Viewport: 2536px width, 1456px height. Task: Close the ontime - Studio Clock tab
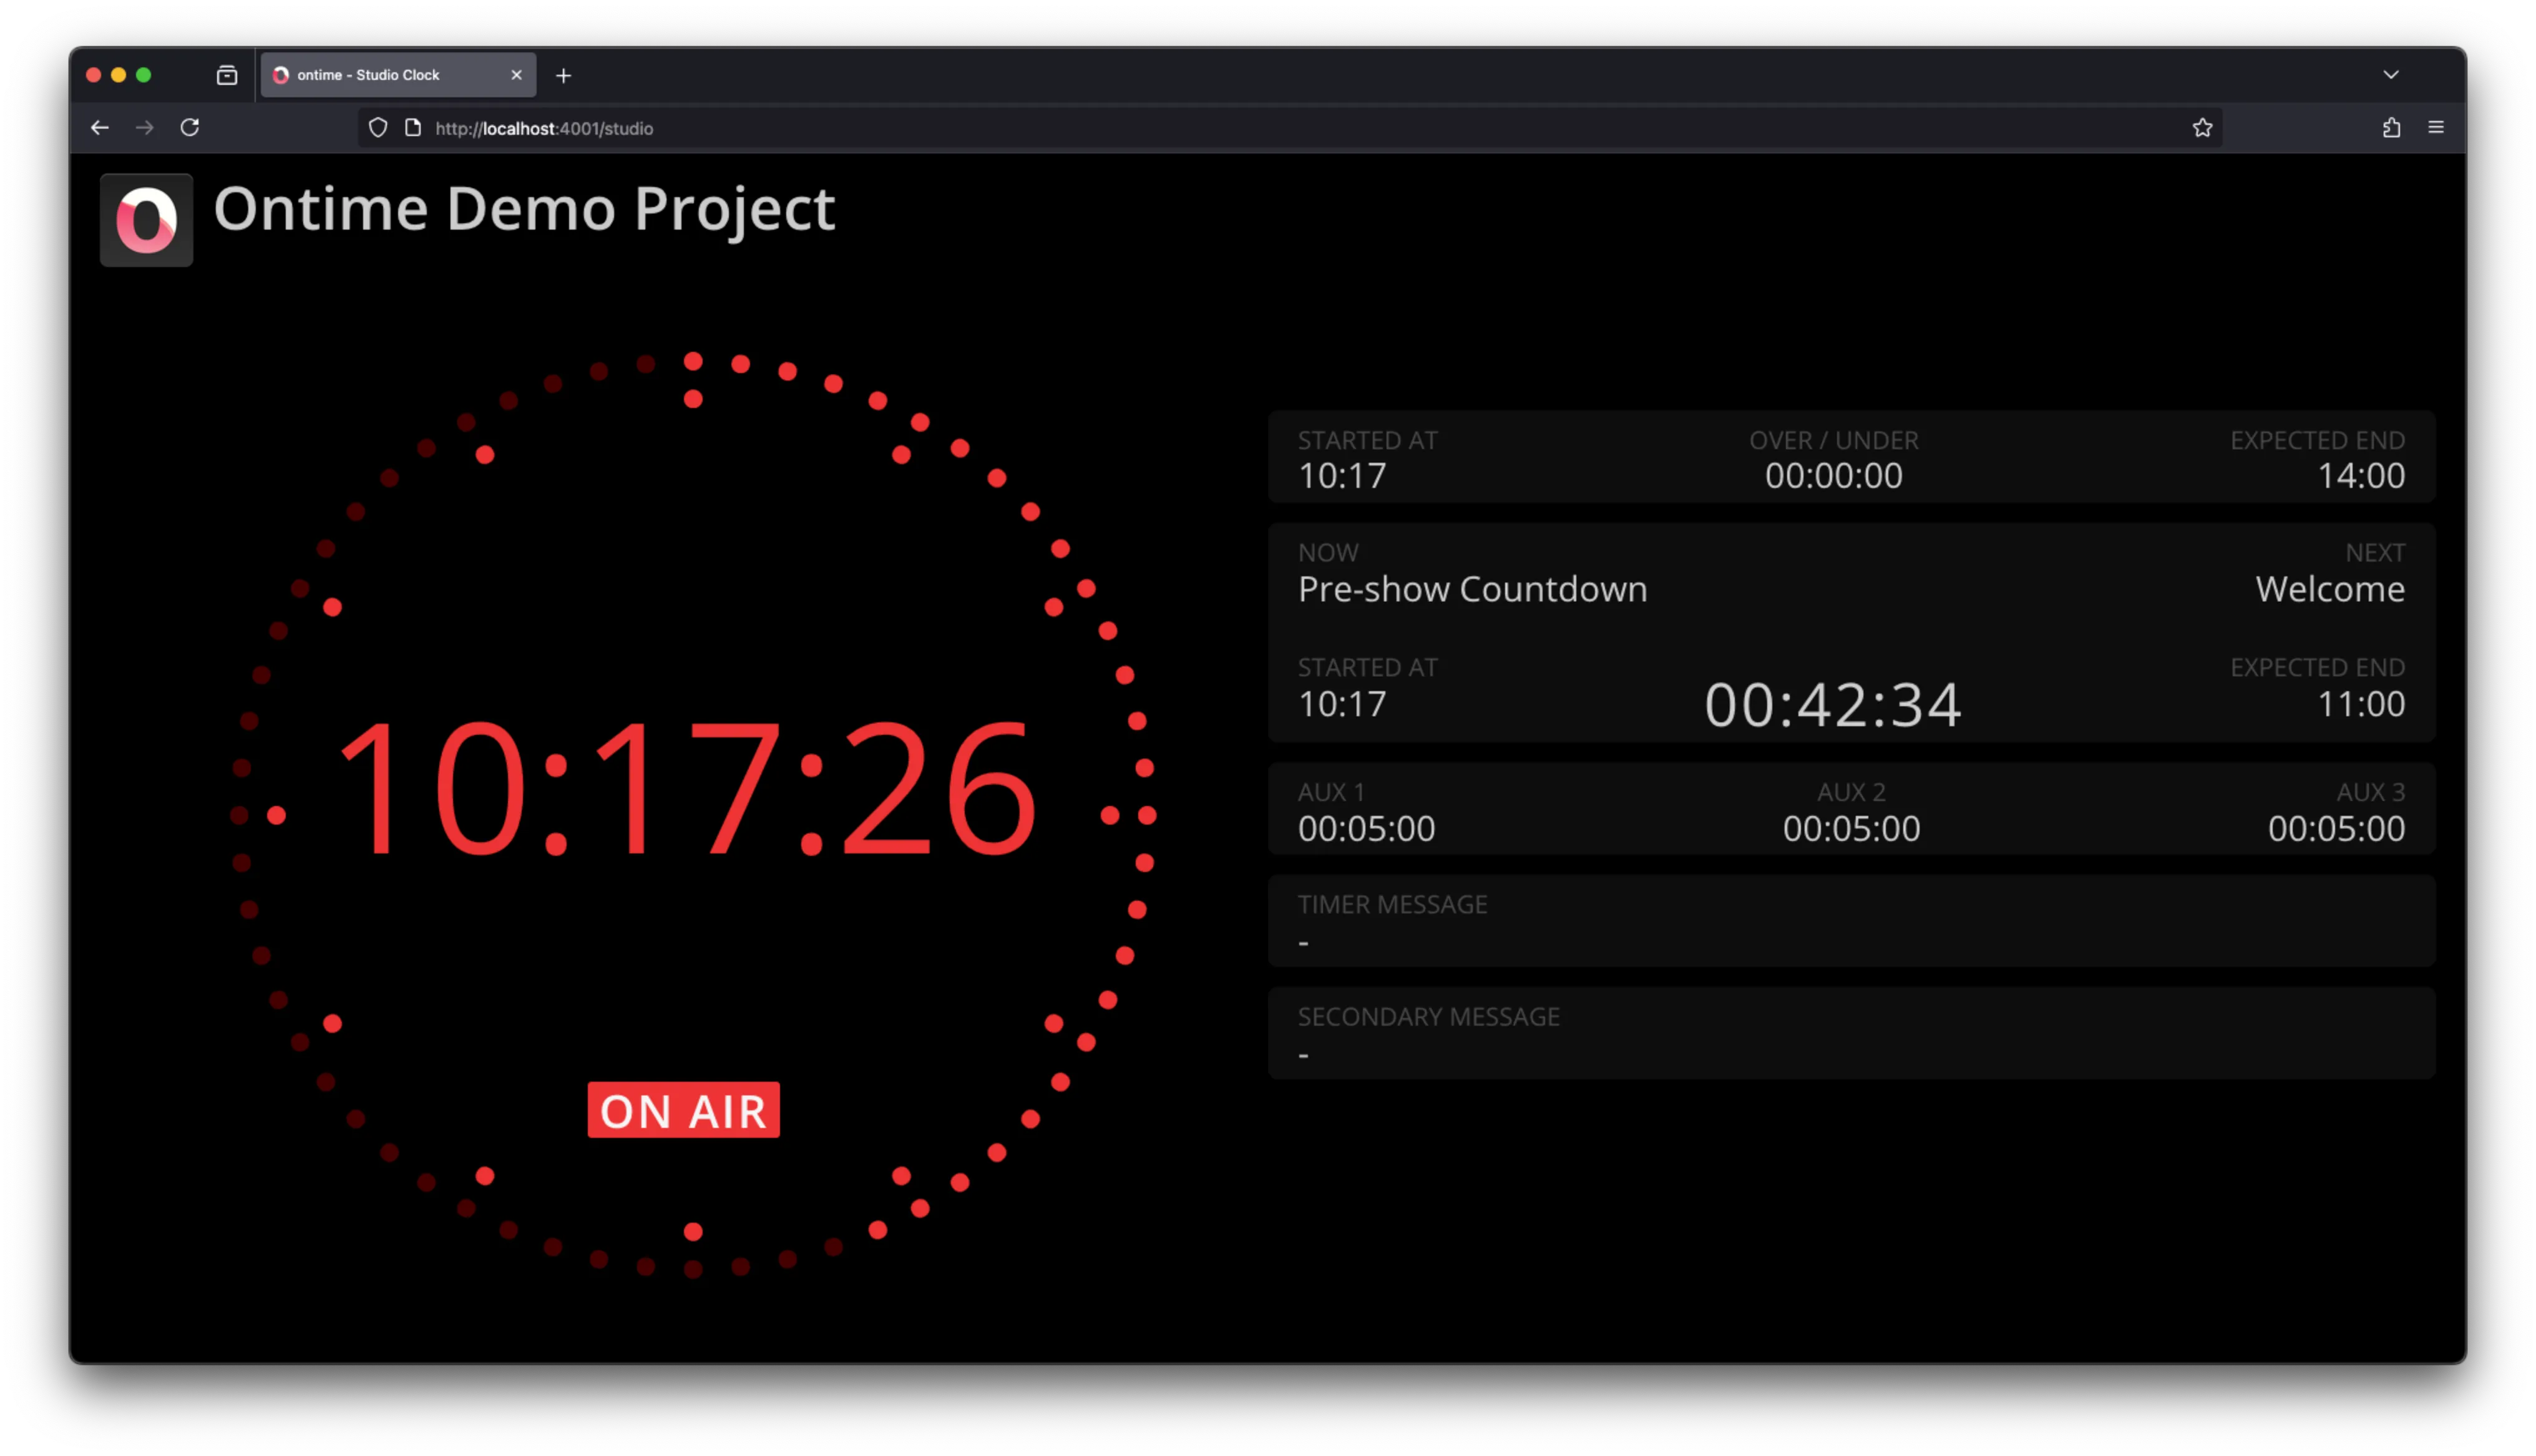[516, 75]
